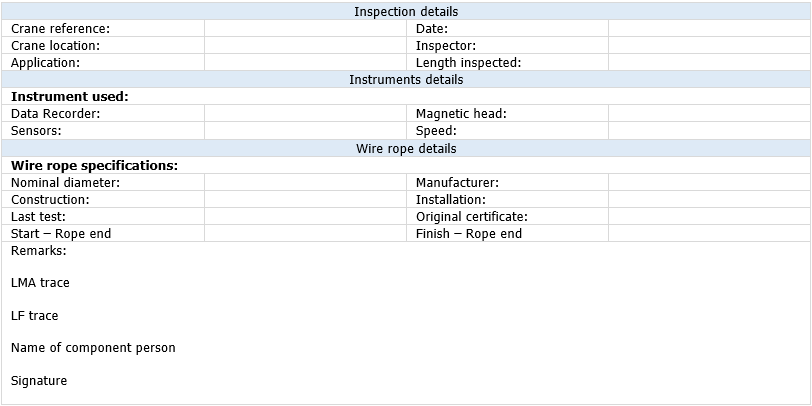Click the Manufacturer value cell
The height and width of the screenshot is (406, 812).
click(709, 182)
